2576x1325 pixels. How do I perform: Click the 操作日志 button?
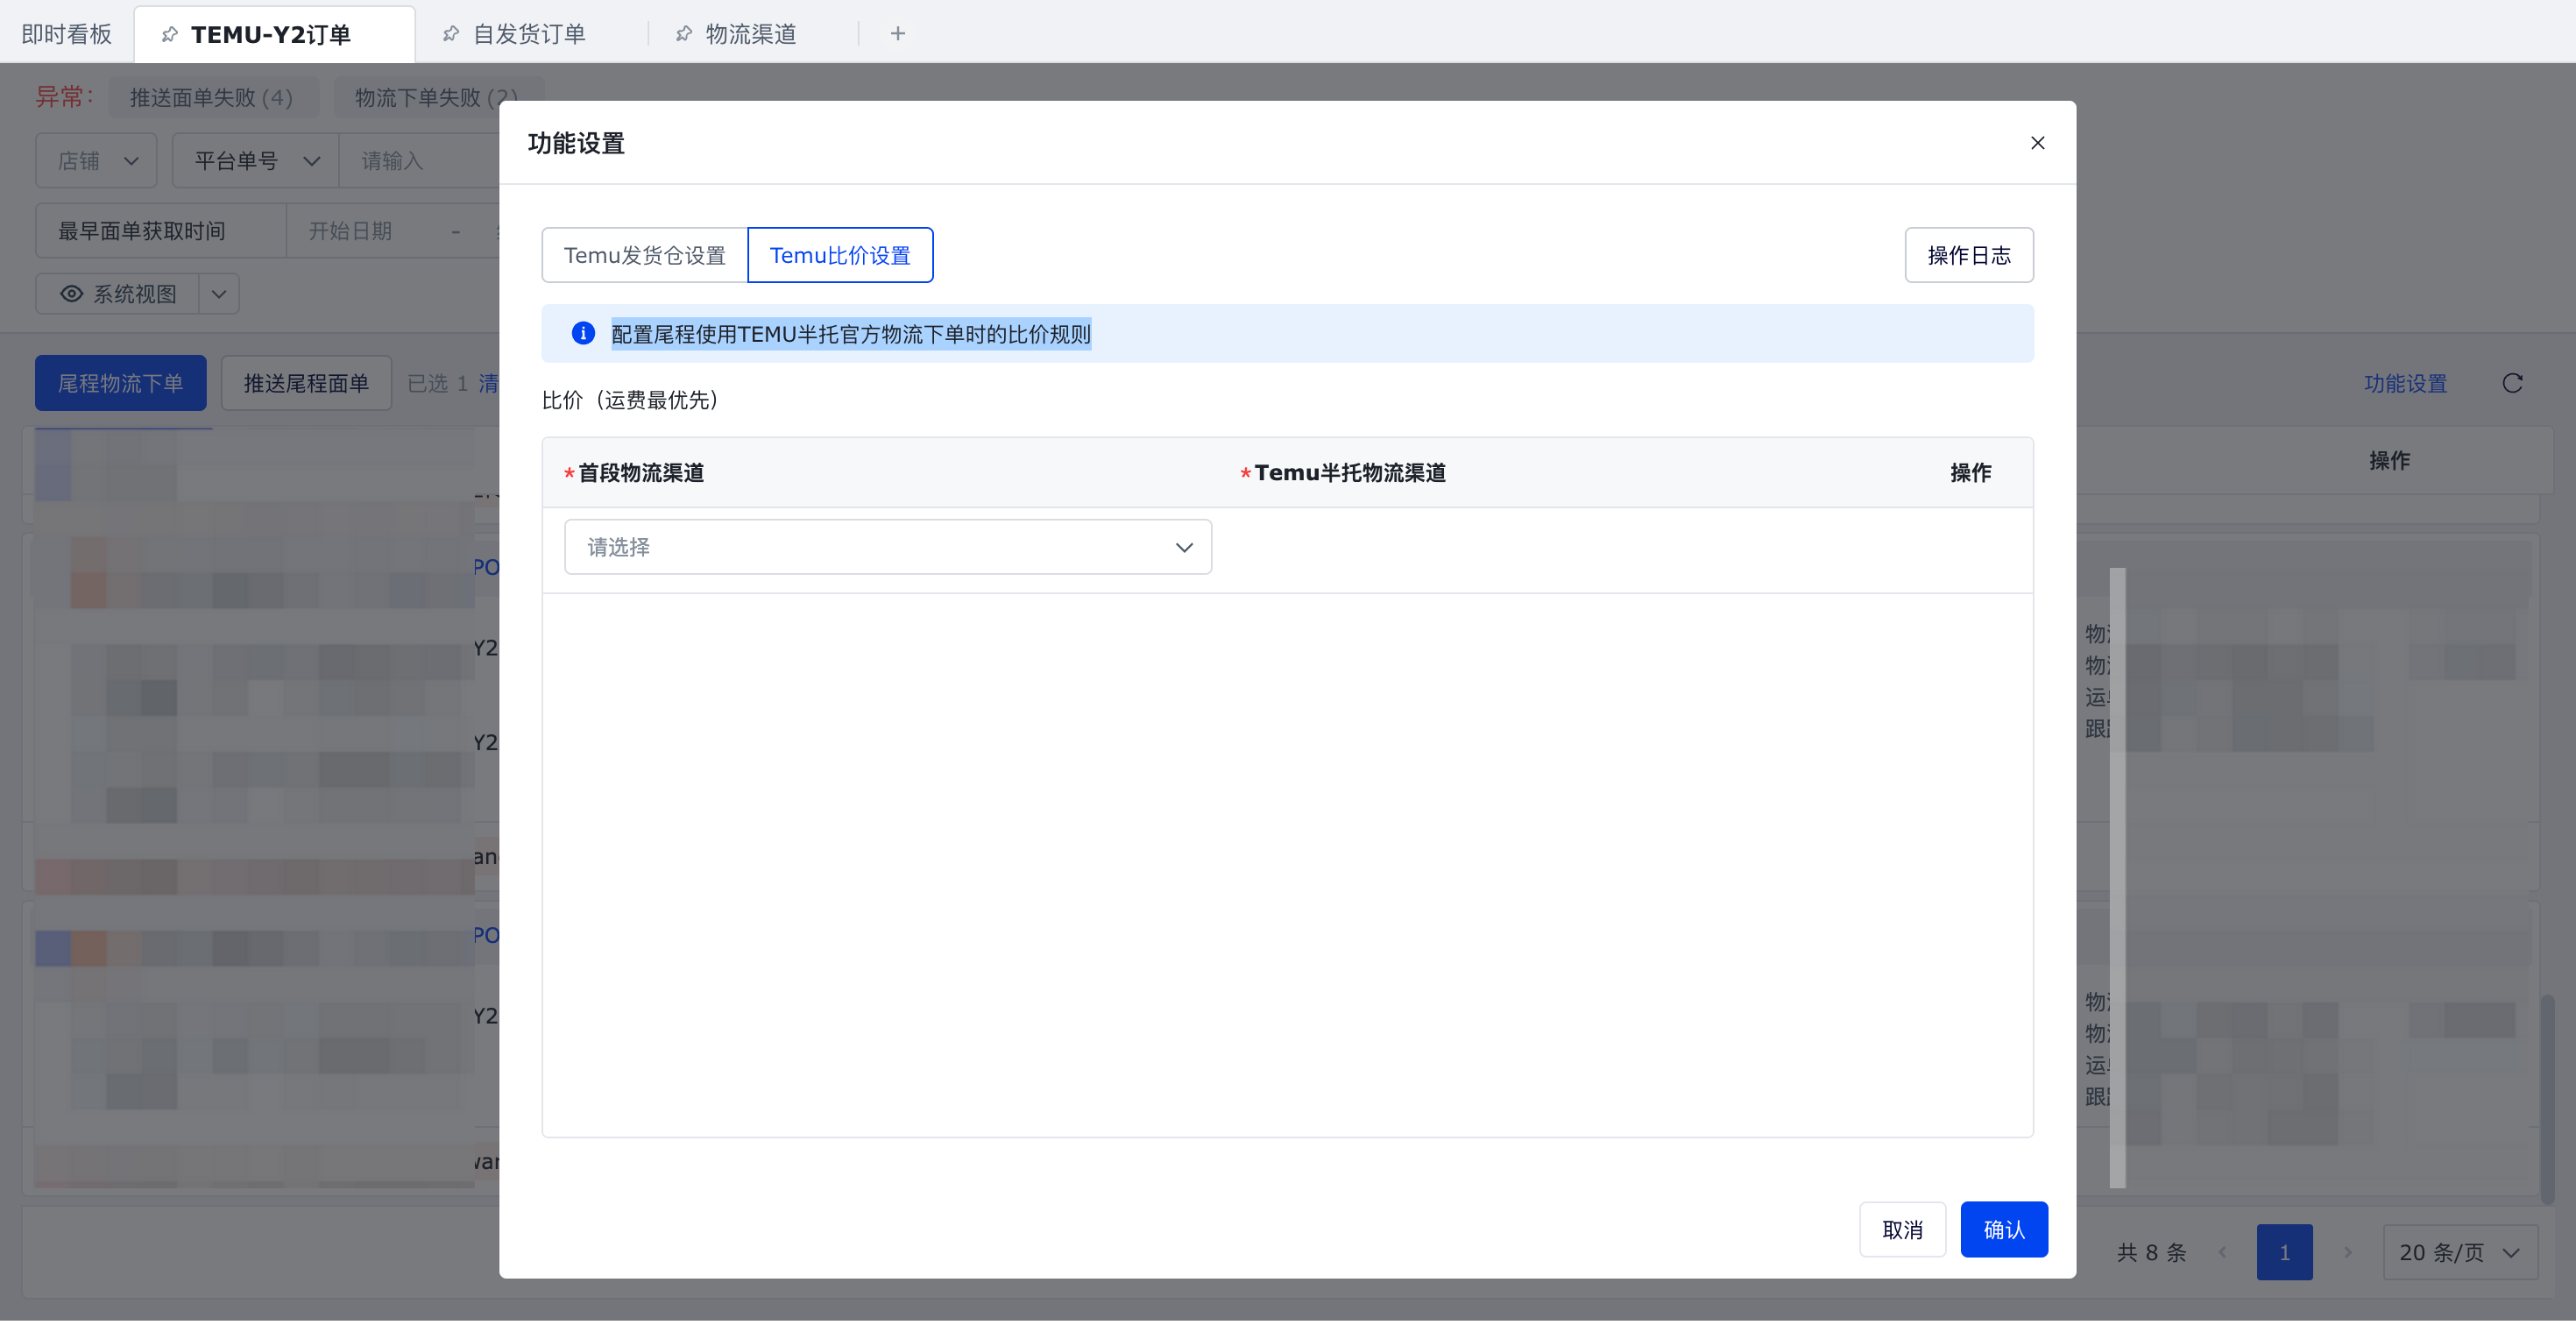[1968, 255]
